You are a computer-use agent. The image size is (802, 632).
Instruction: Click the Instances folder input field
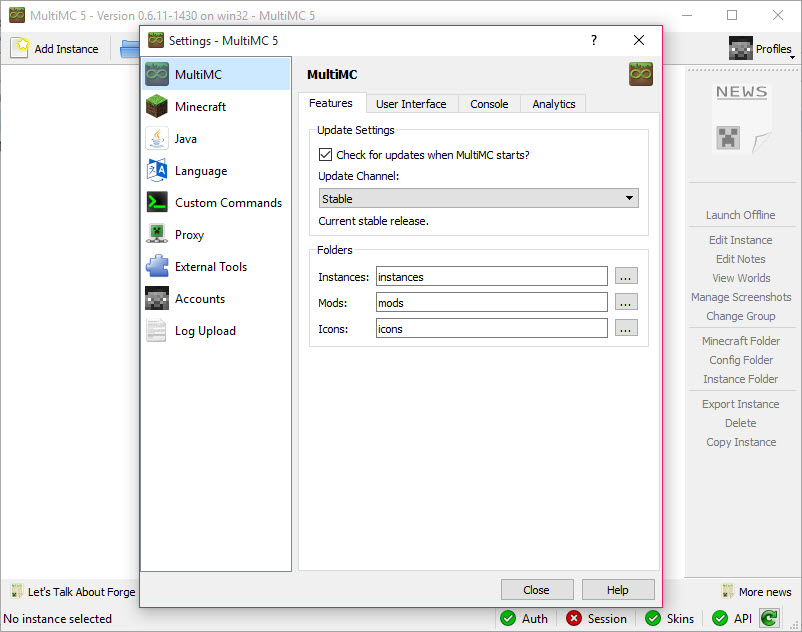click(x=492, y=276)
